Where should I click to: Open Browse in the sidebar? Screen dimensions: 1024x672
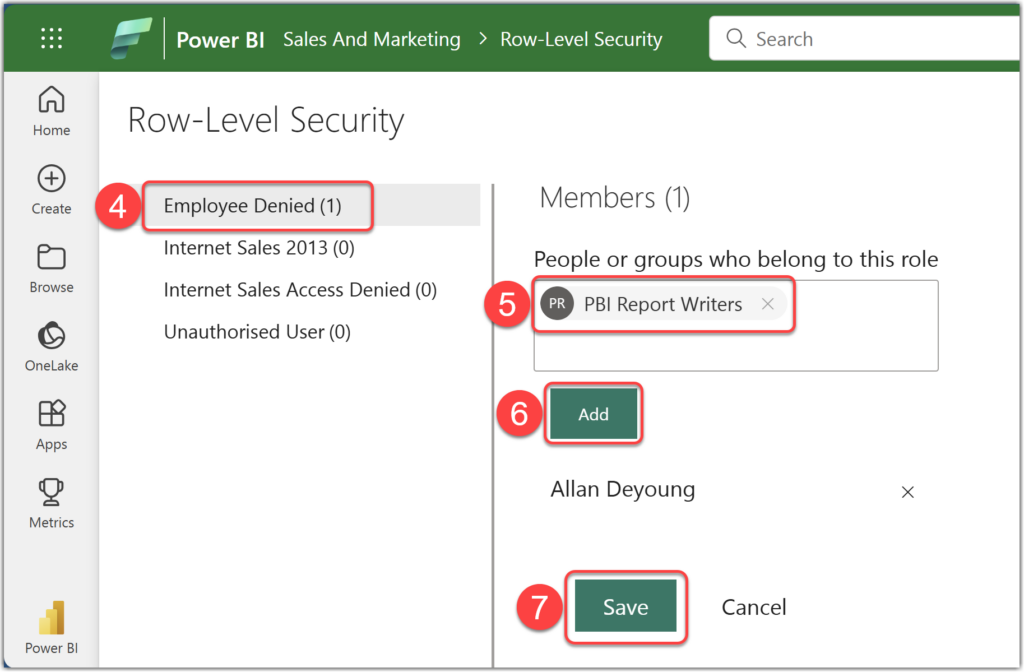pyautogui.click(x=52, y=268)
